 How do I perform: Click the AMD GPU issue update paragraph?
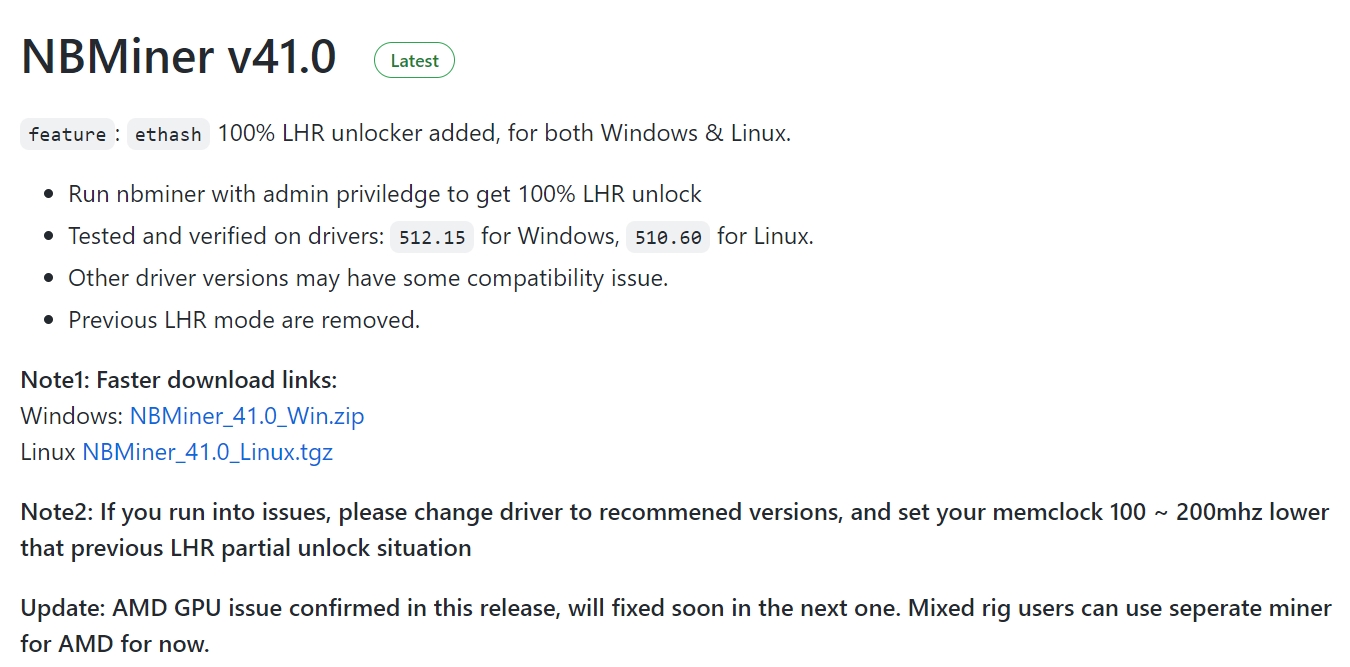tap(676, 625)
